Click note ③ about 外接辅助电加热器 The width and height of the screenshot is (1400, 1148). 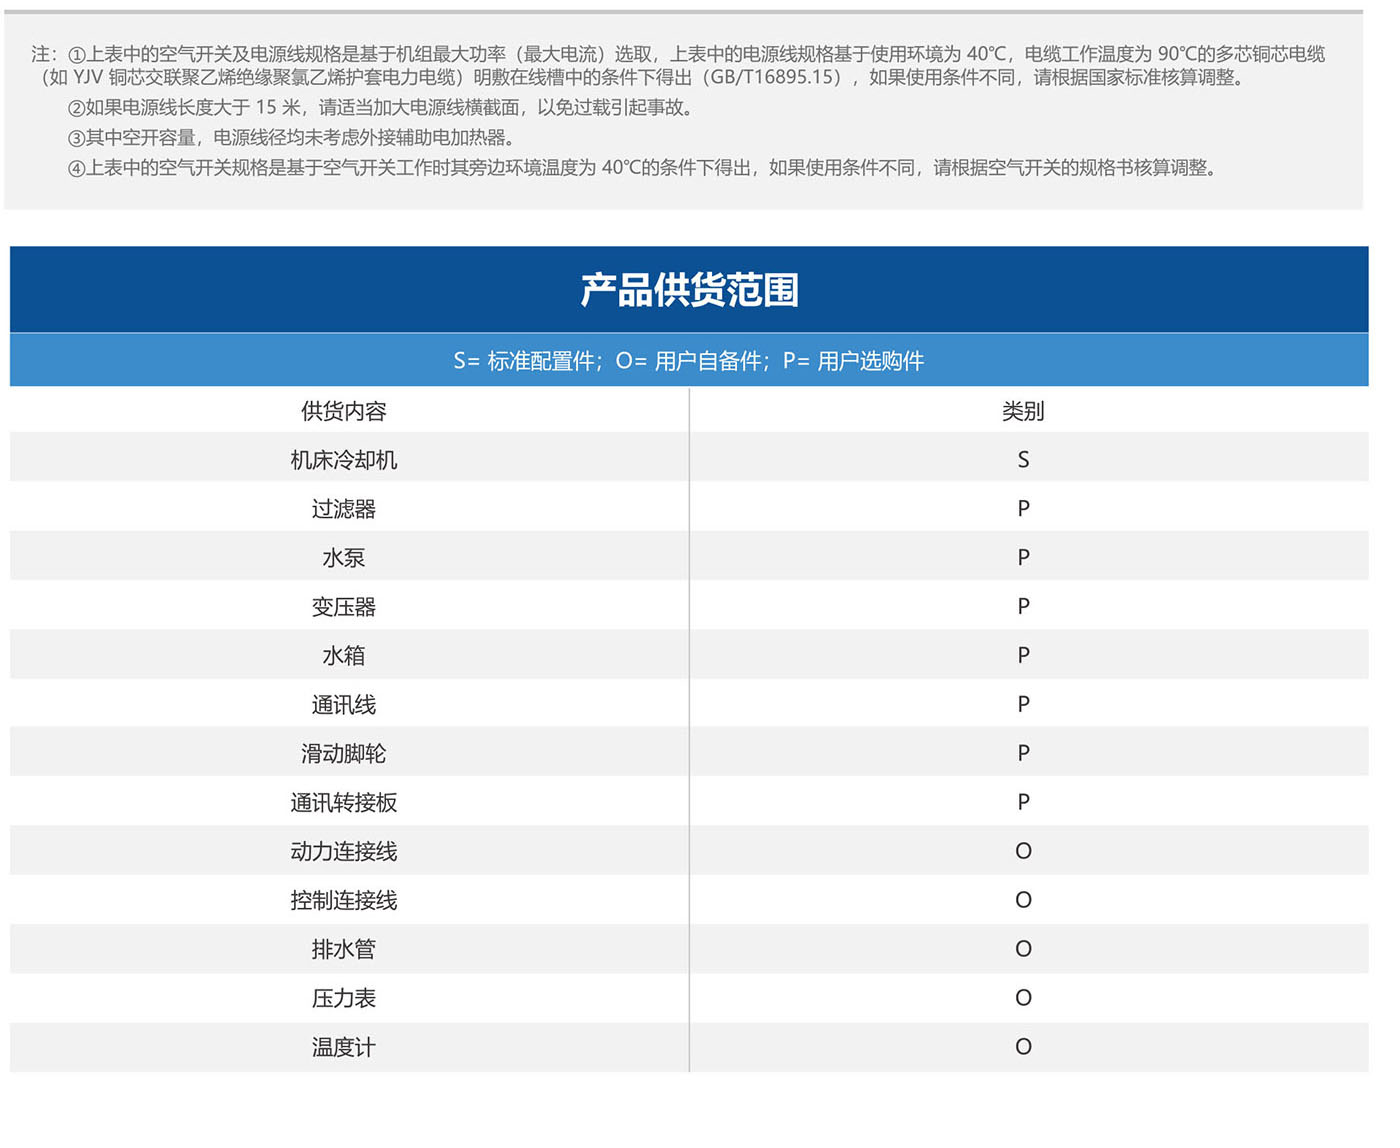point(292,138)
